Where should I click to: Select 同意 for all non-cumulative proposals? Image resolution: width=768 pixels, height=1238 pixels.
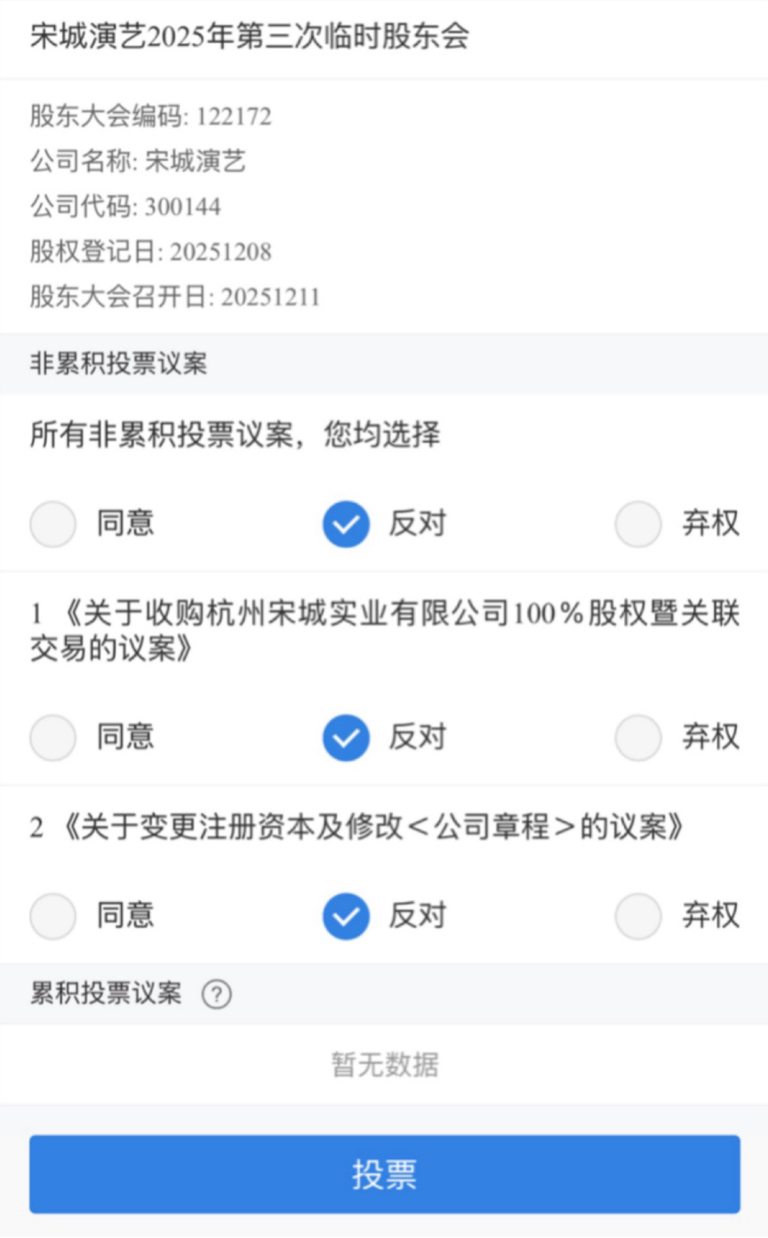(53, 524)
